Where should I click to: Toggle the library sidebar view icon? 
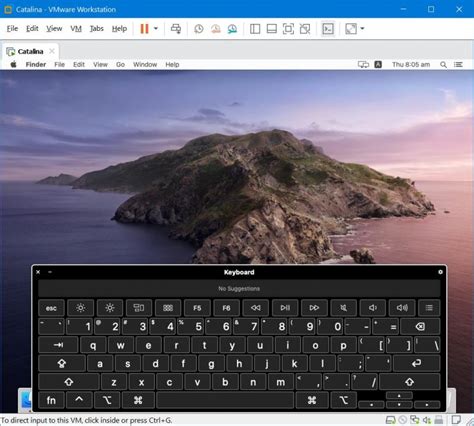(x=255, y=29)
